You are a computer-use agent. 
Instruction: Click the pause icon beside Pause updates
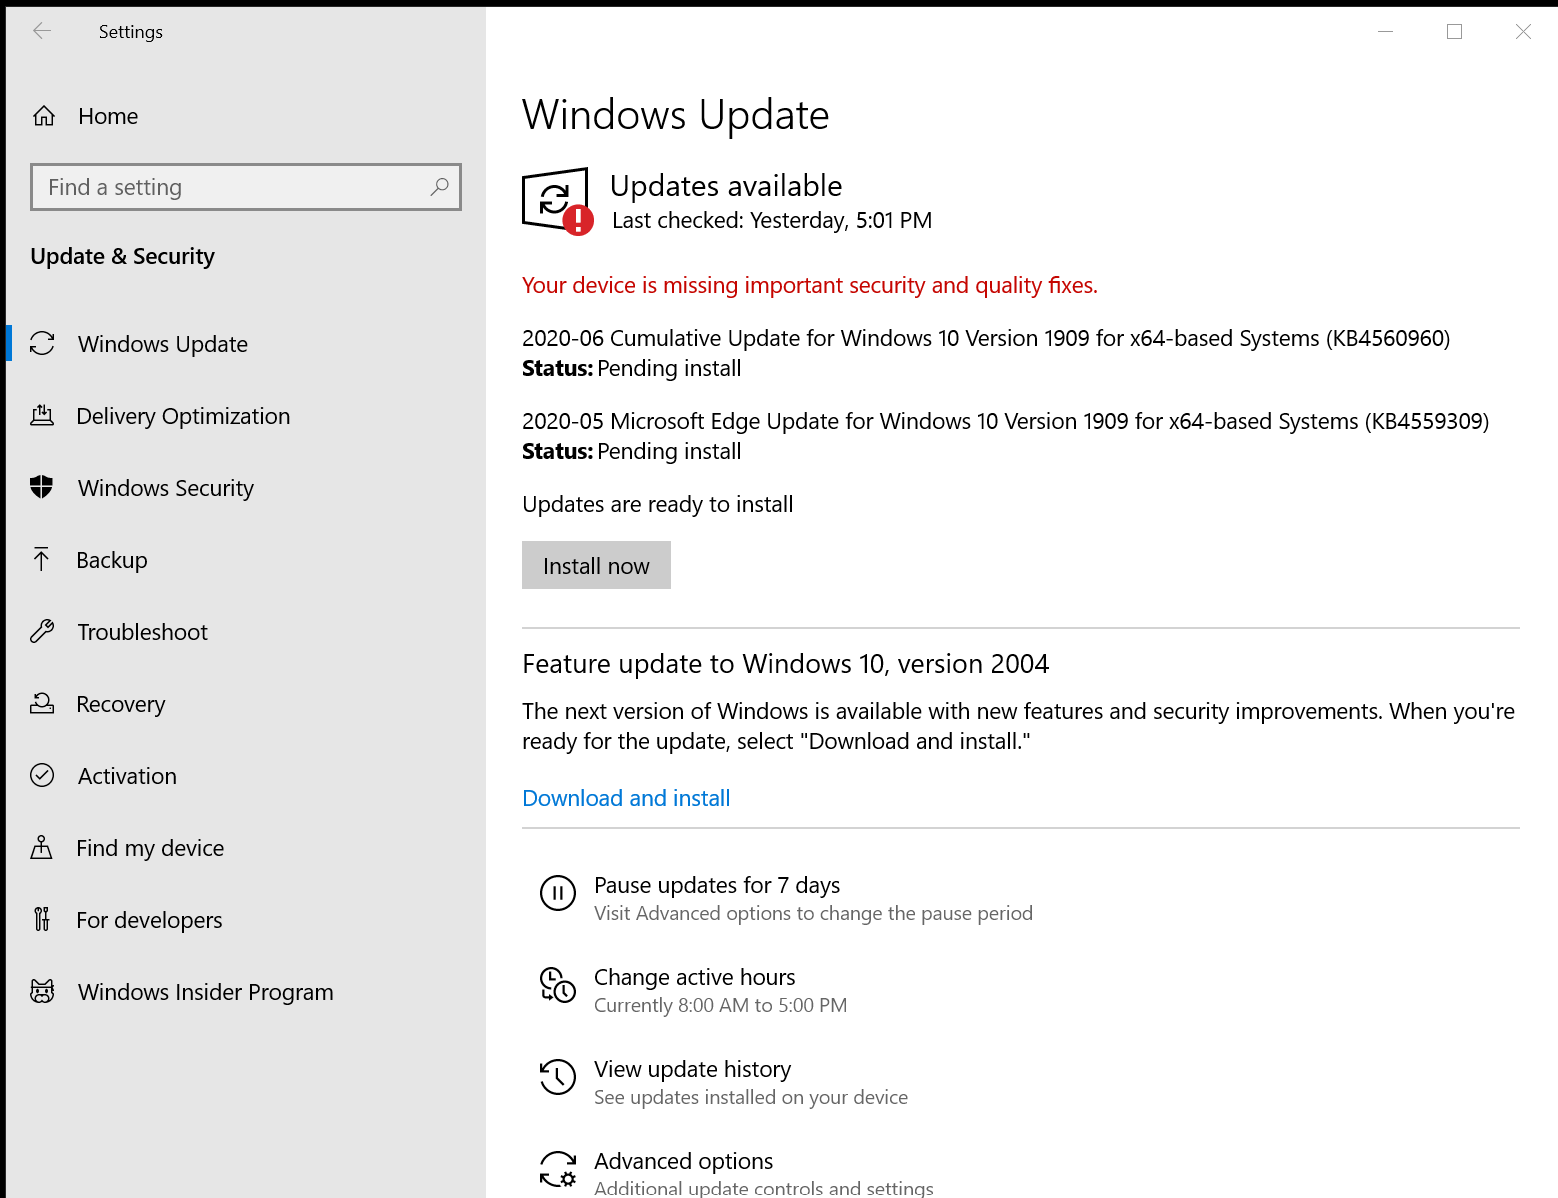pyautogui.click(x=558, y=892)
